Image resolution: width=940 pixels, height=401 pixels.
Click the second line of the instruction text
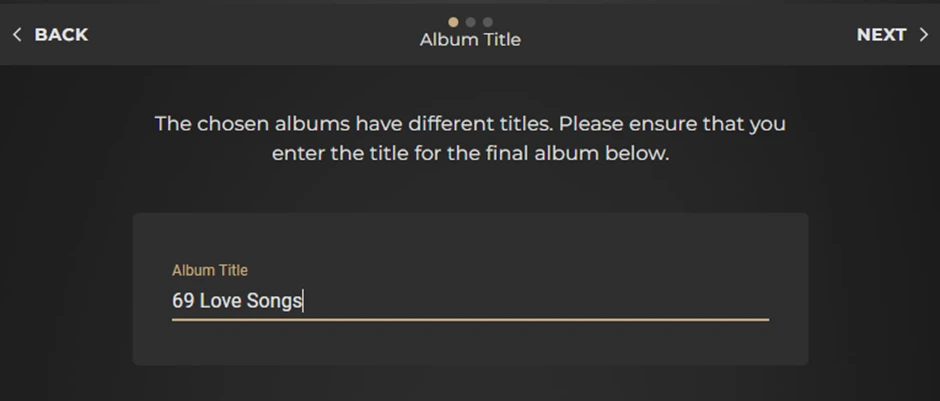point(470,155)
